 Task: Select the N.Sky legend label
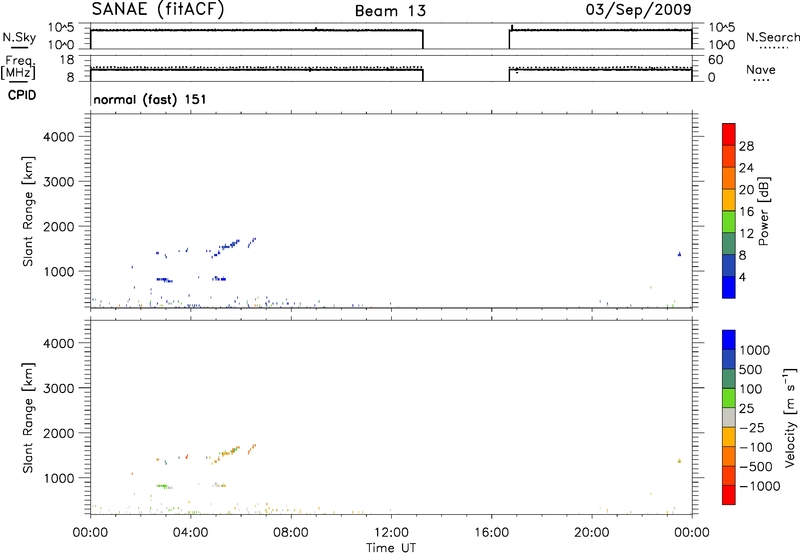click(x=19, y=38)
